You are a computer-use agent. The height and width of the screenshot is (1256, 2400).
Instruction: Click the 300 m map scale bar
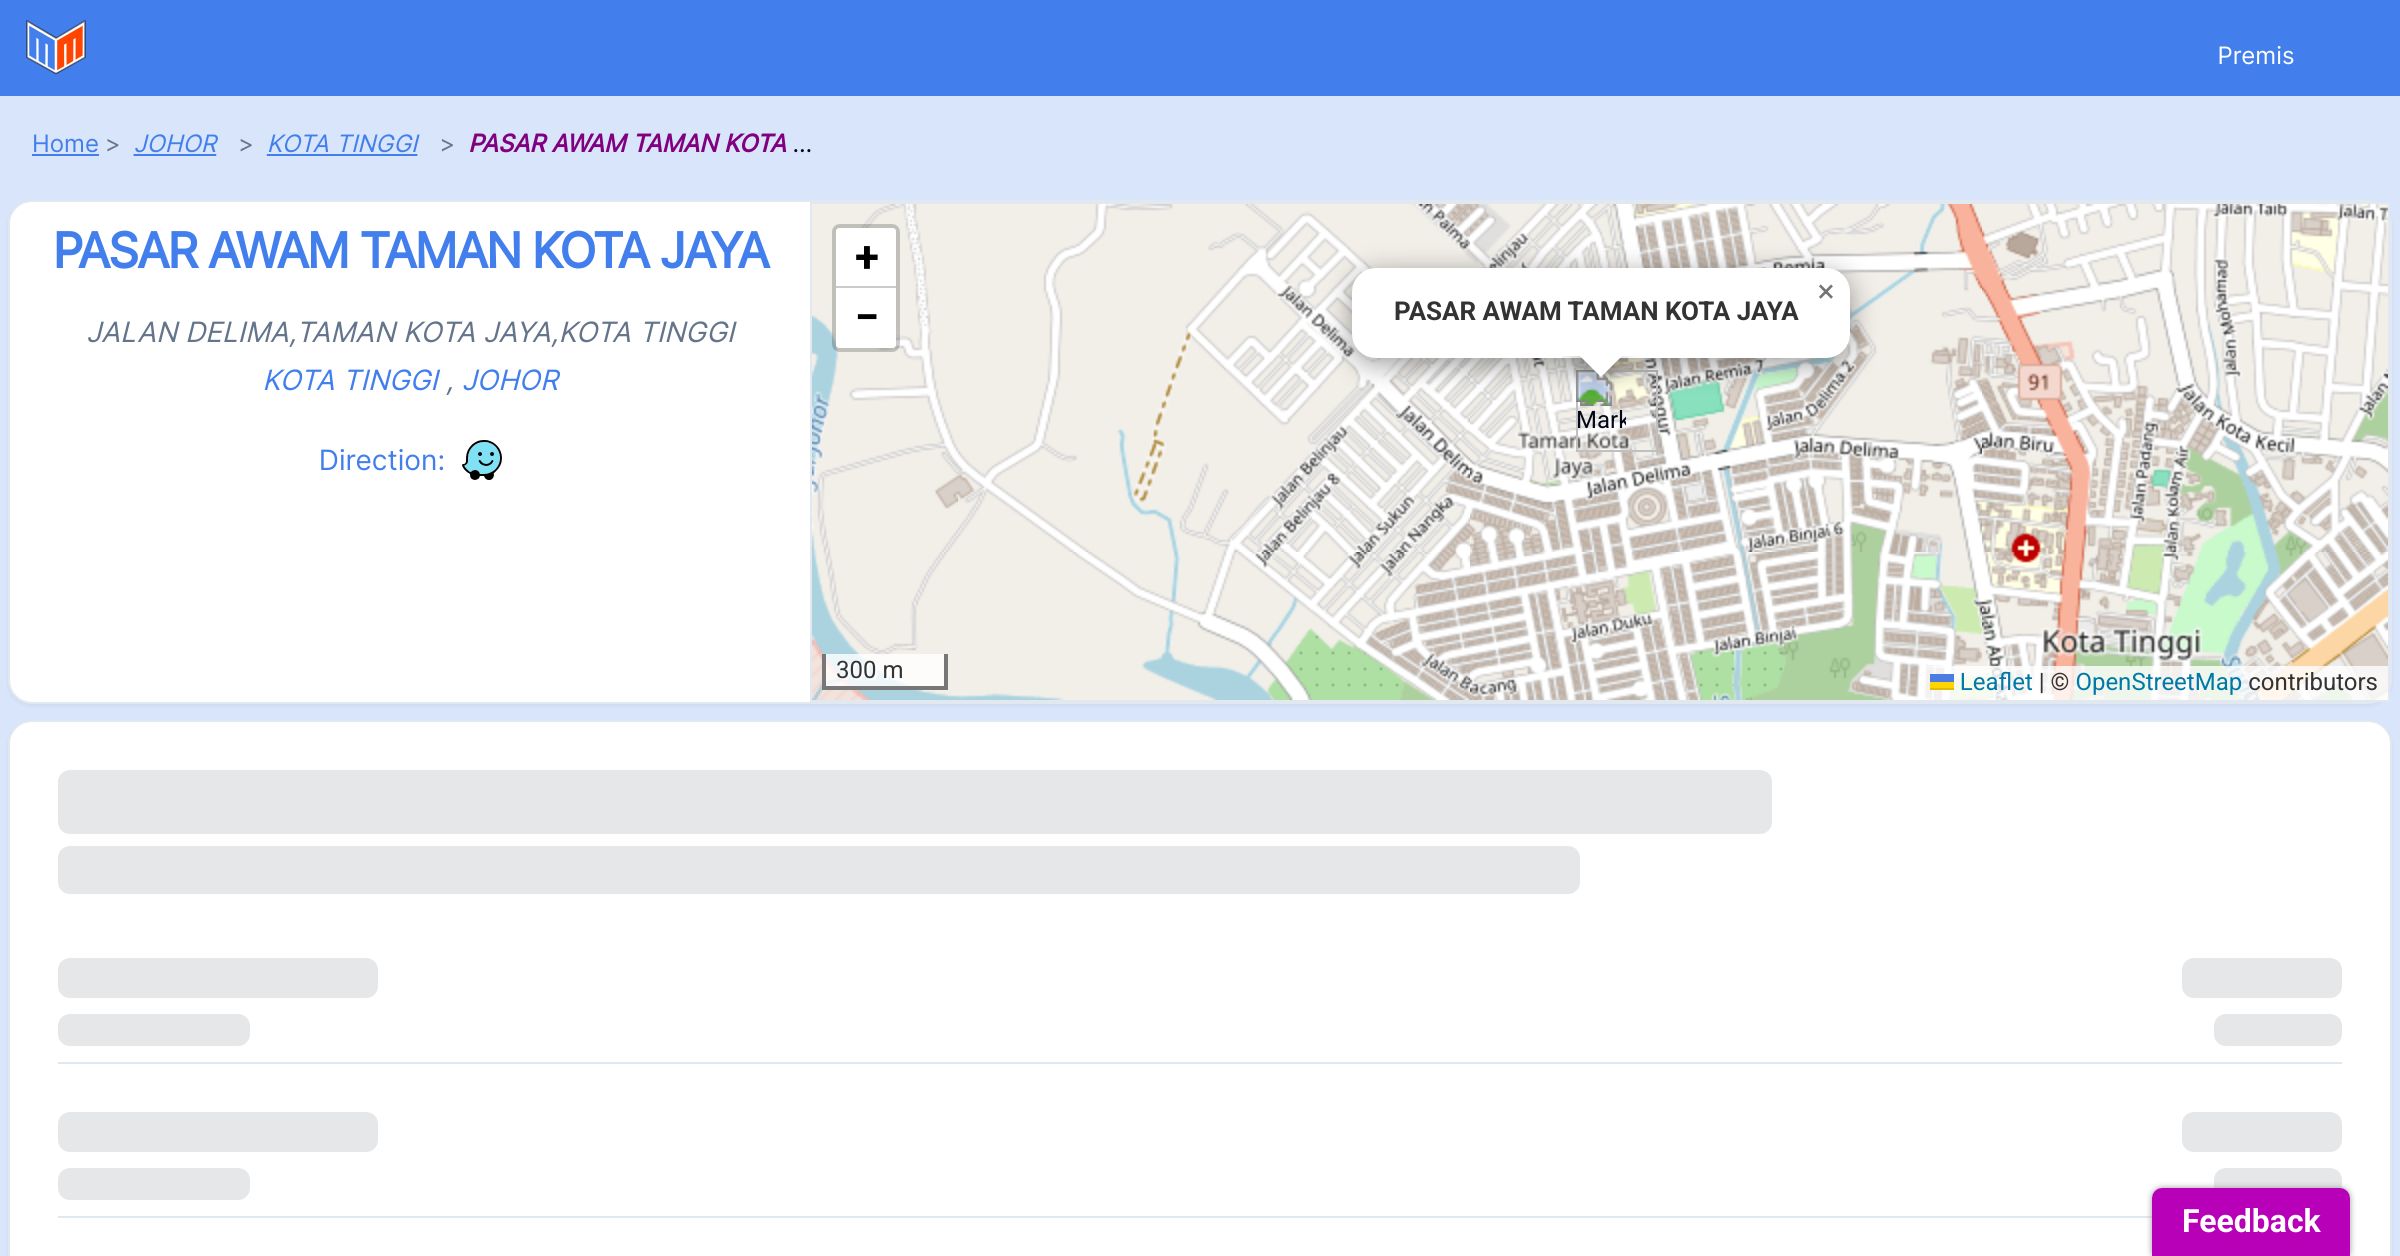[x=884, y=670]
